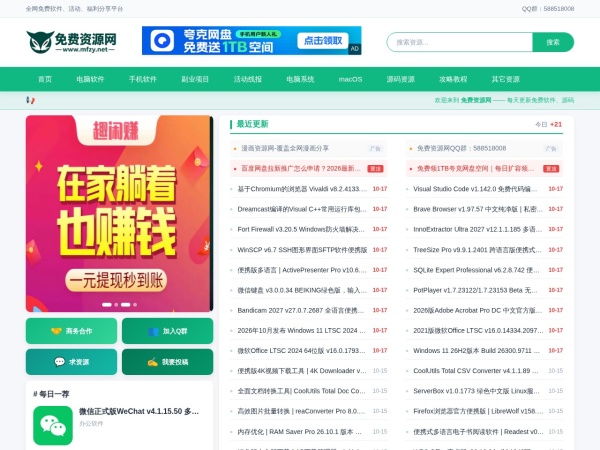Open the CoolUtils Total CSV Converter post
Screen dimensions: 600x450
click(476, 370)
